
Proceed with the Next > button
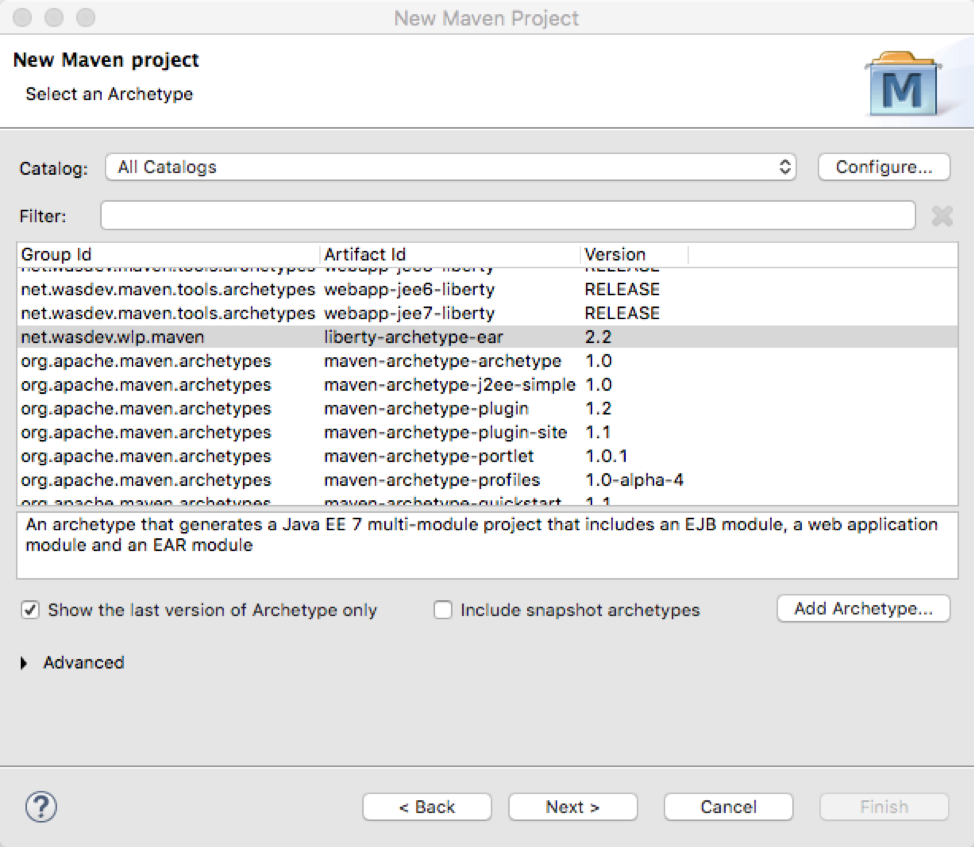coord(573,807)
